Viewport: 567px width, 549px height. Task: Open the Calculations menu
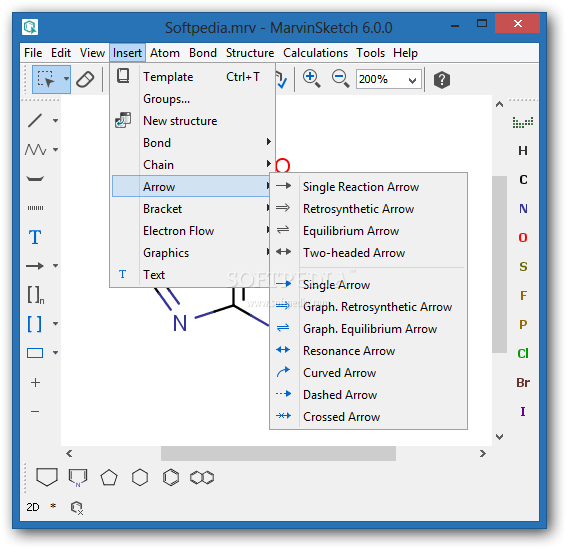(x=315, y=53)
